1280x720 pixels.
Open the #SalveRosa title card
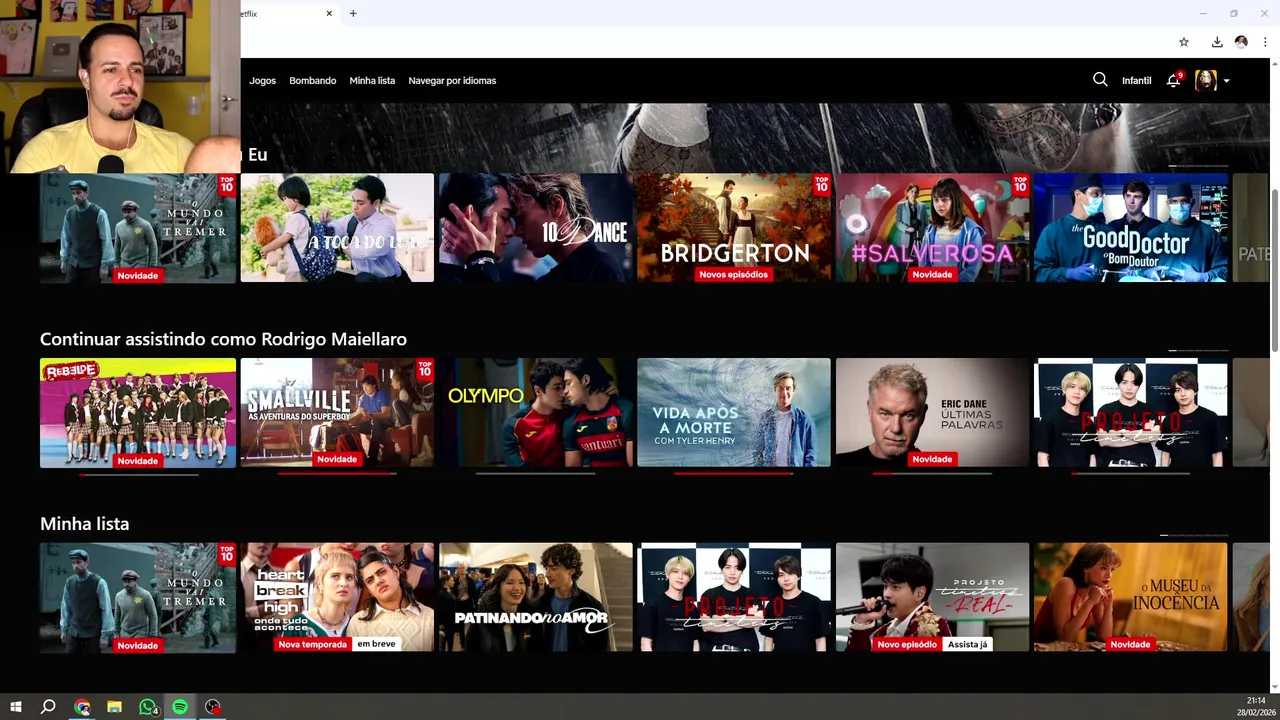(x=932, y=228)
